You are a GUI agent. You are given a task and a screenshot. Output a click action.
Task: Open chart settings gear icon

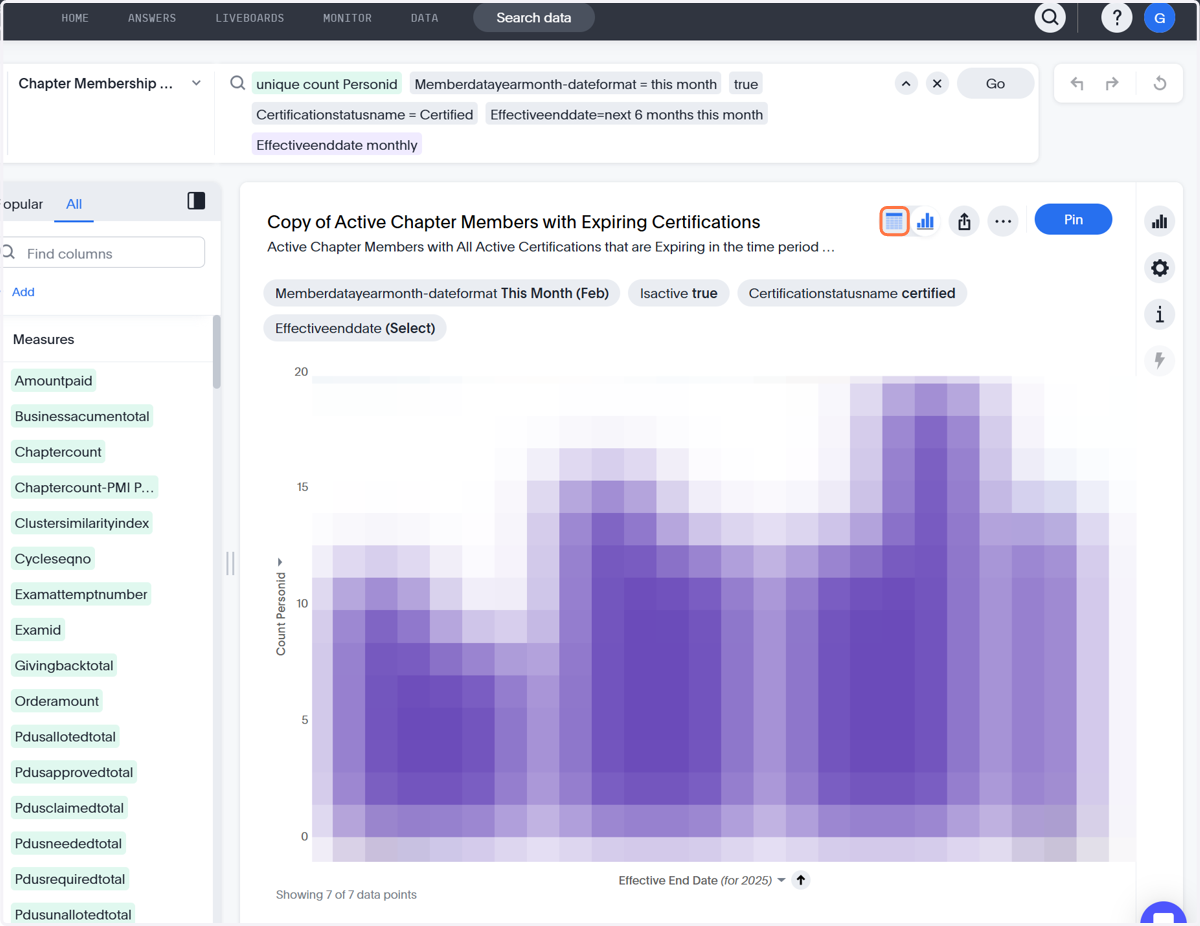(1160, 268)
